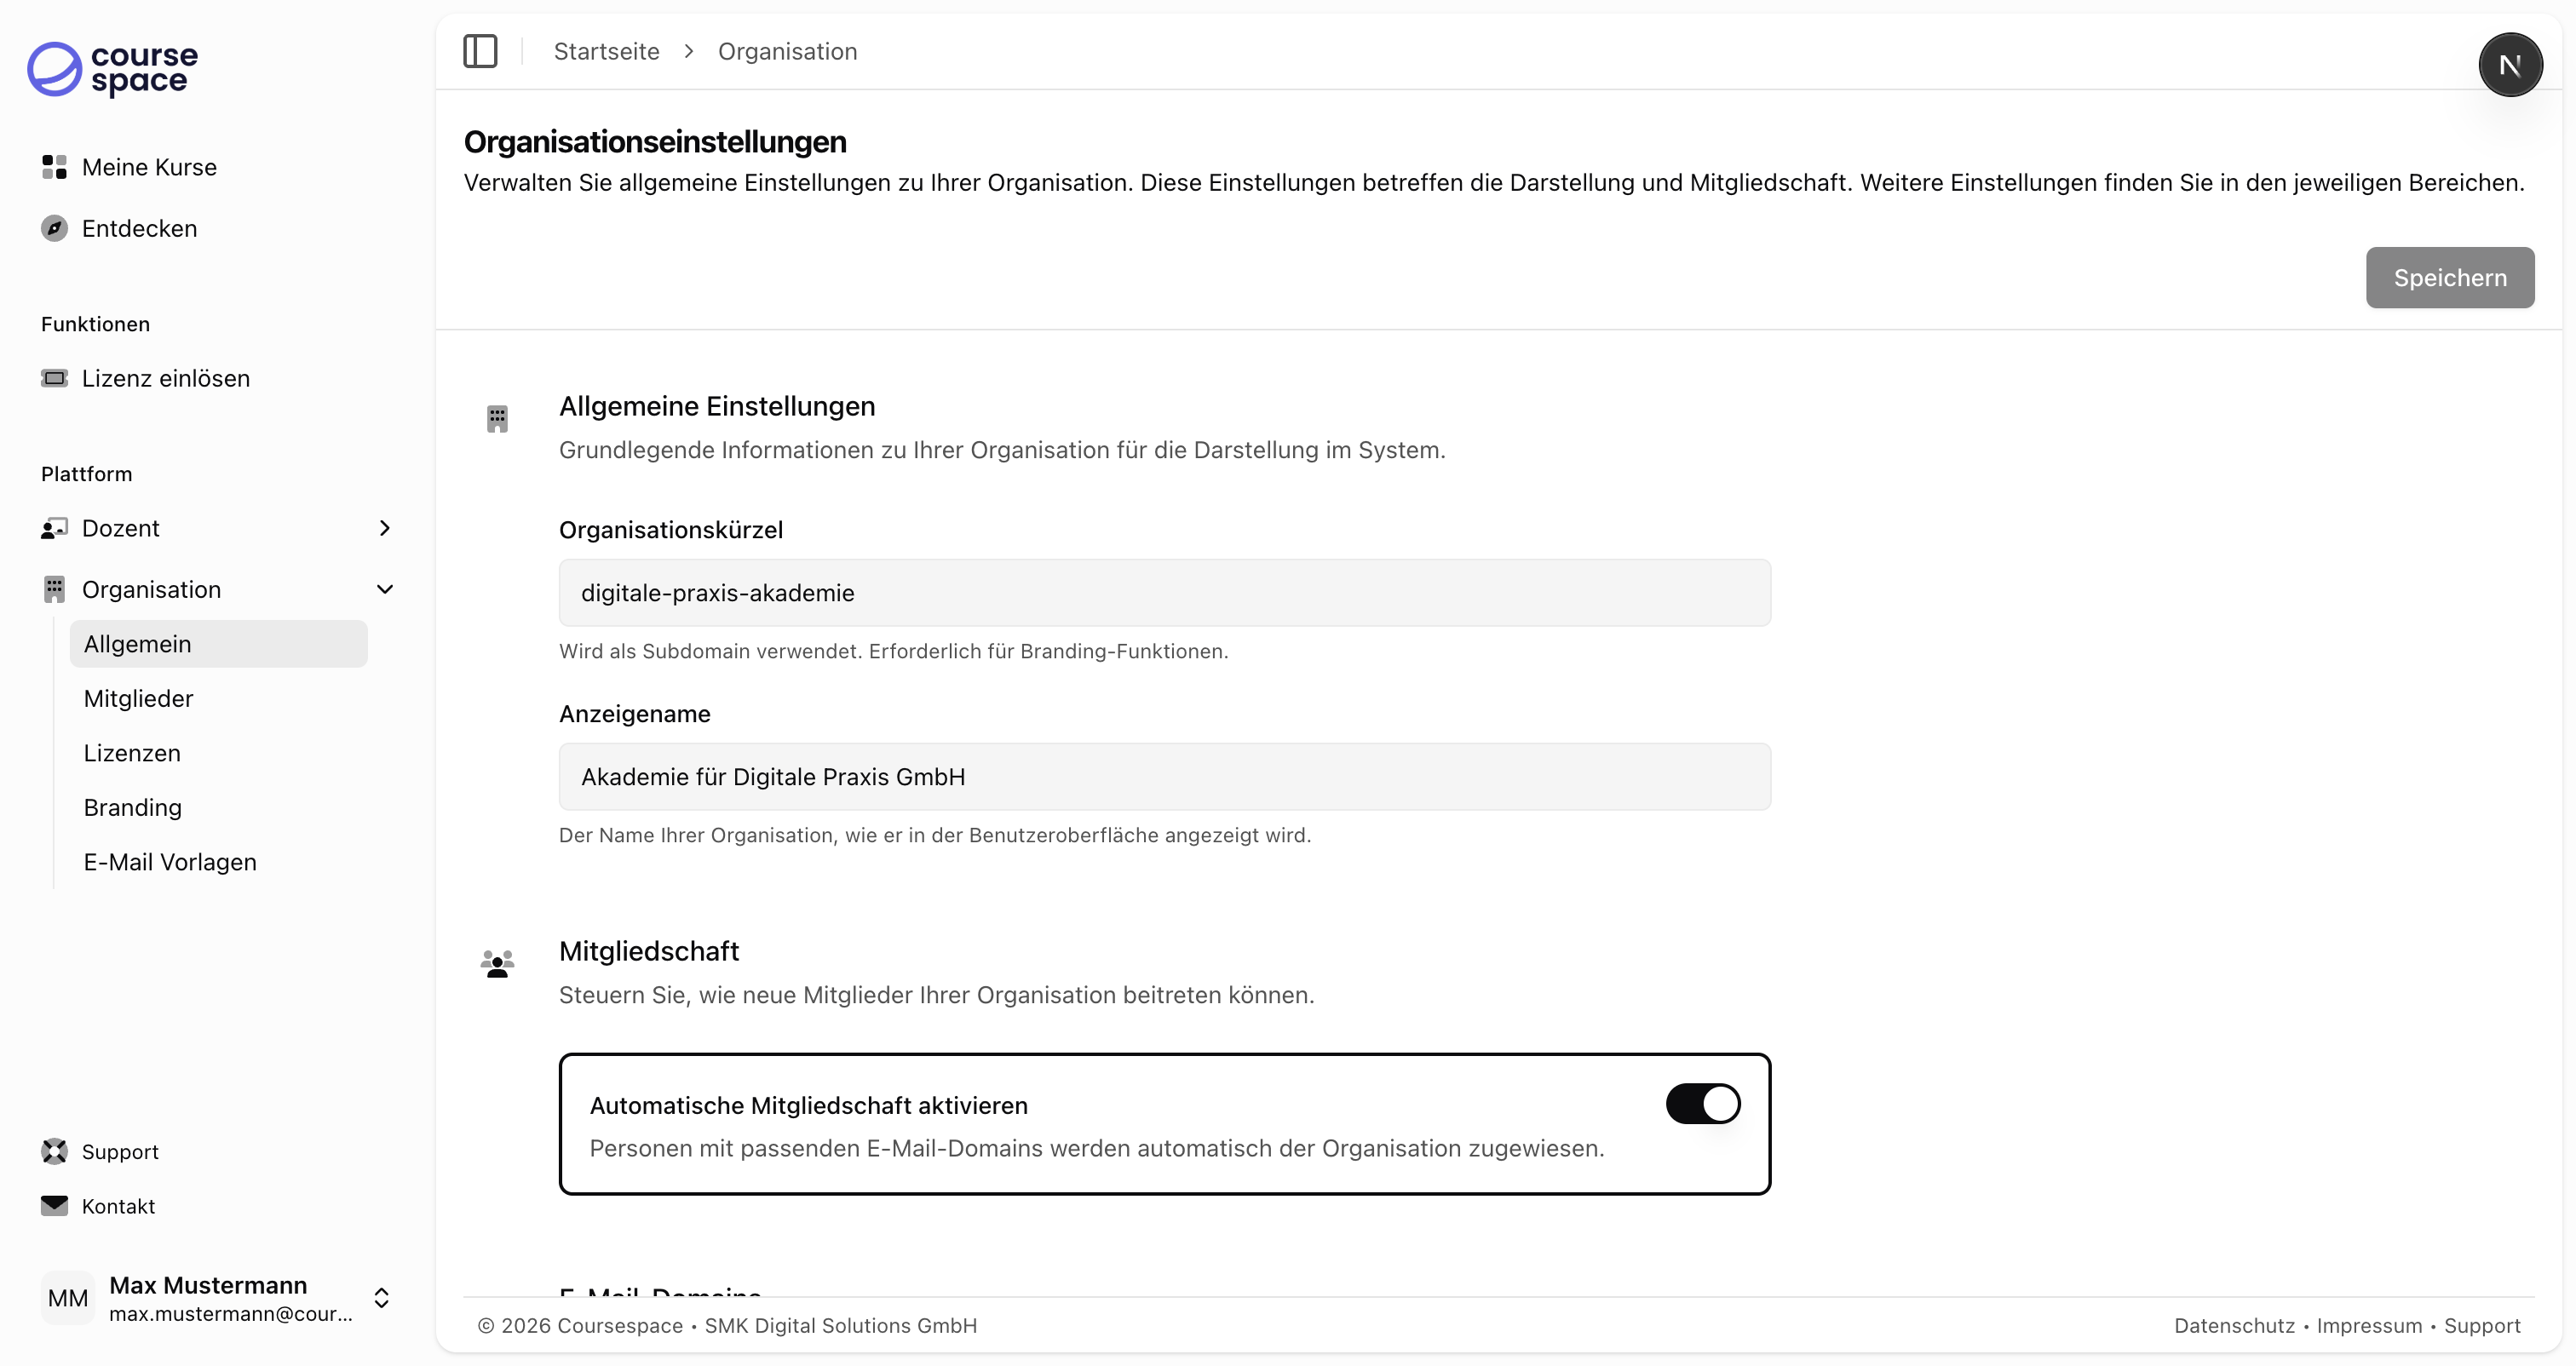2576x1366 pixels.
Task: Click Startseite in the breadcrumb
Action: pos(606,51)
